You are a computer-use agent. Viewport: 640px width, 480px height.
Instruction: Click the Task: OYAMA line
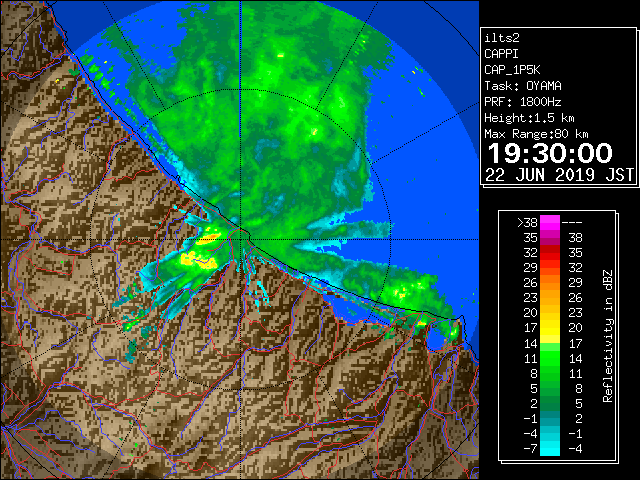point(523,86)
